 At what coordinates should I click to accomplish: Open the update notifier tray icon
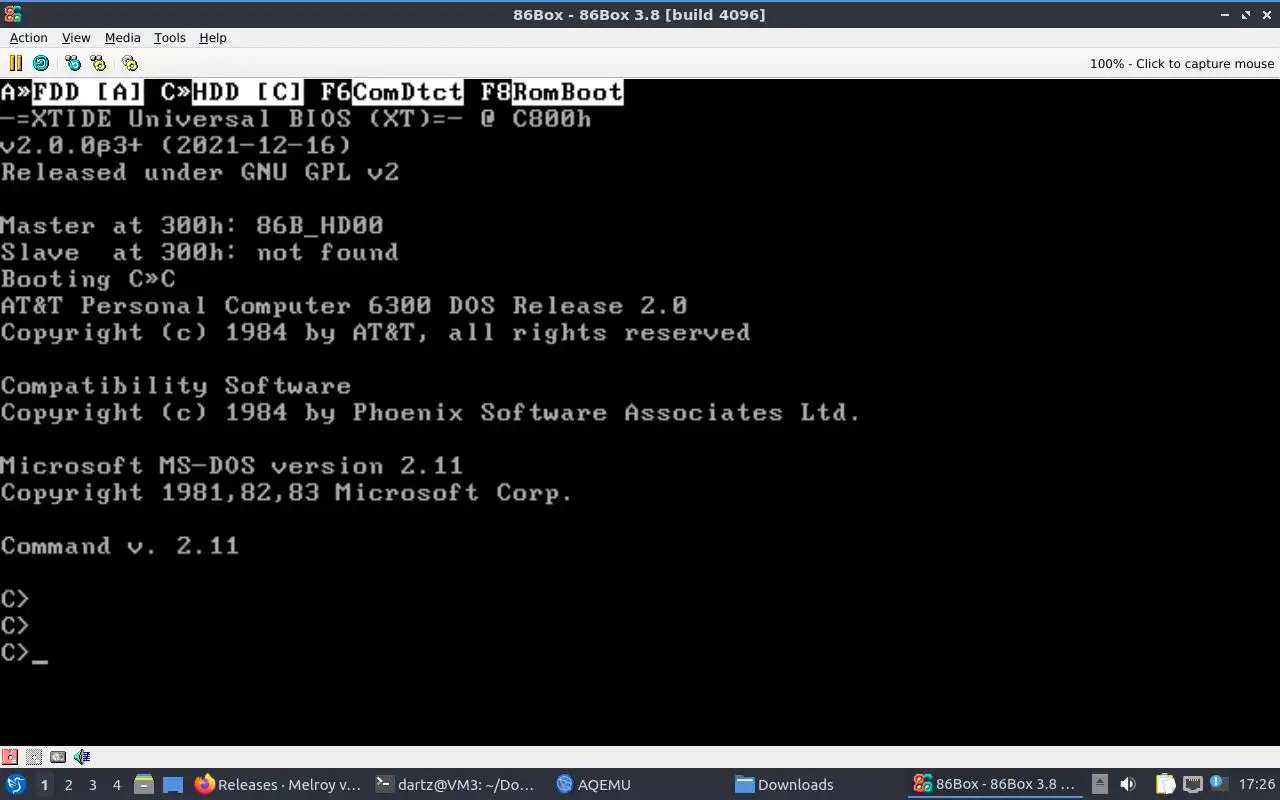coord(1218,784)
